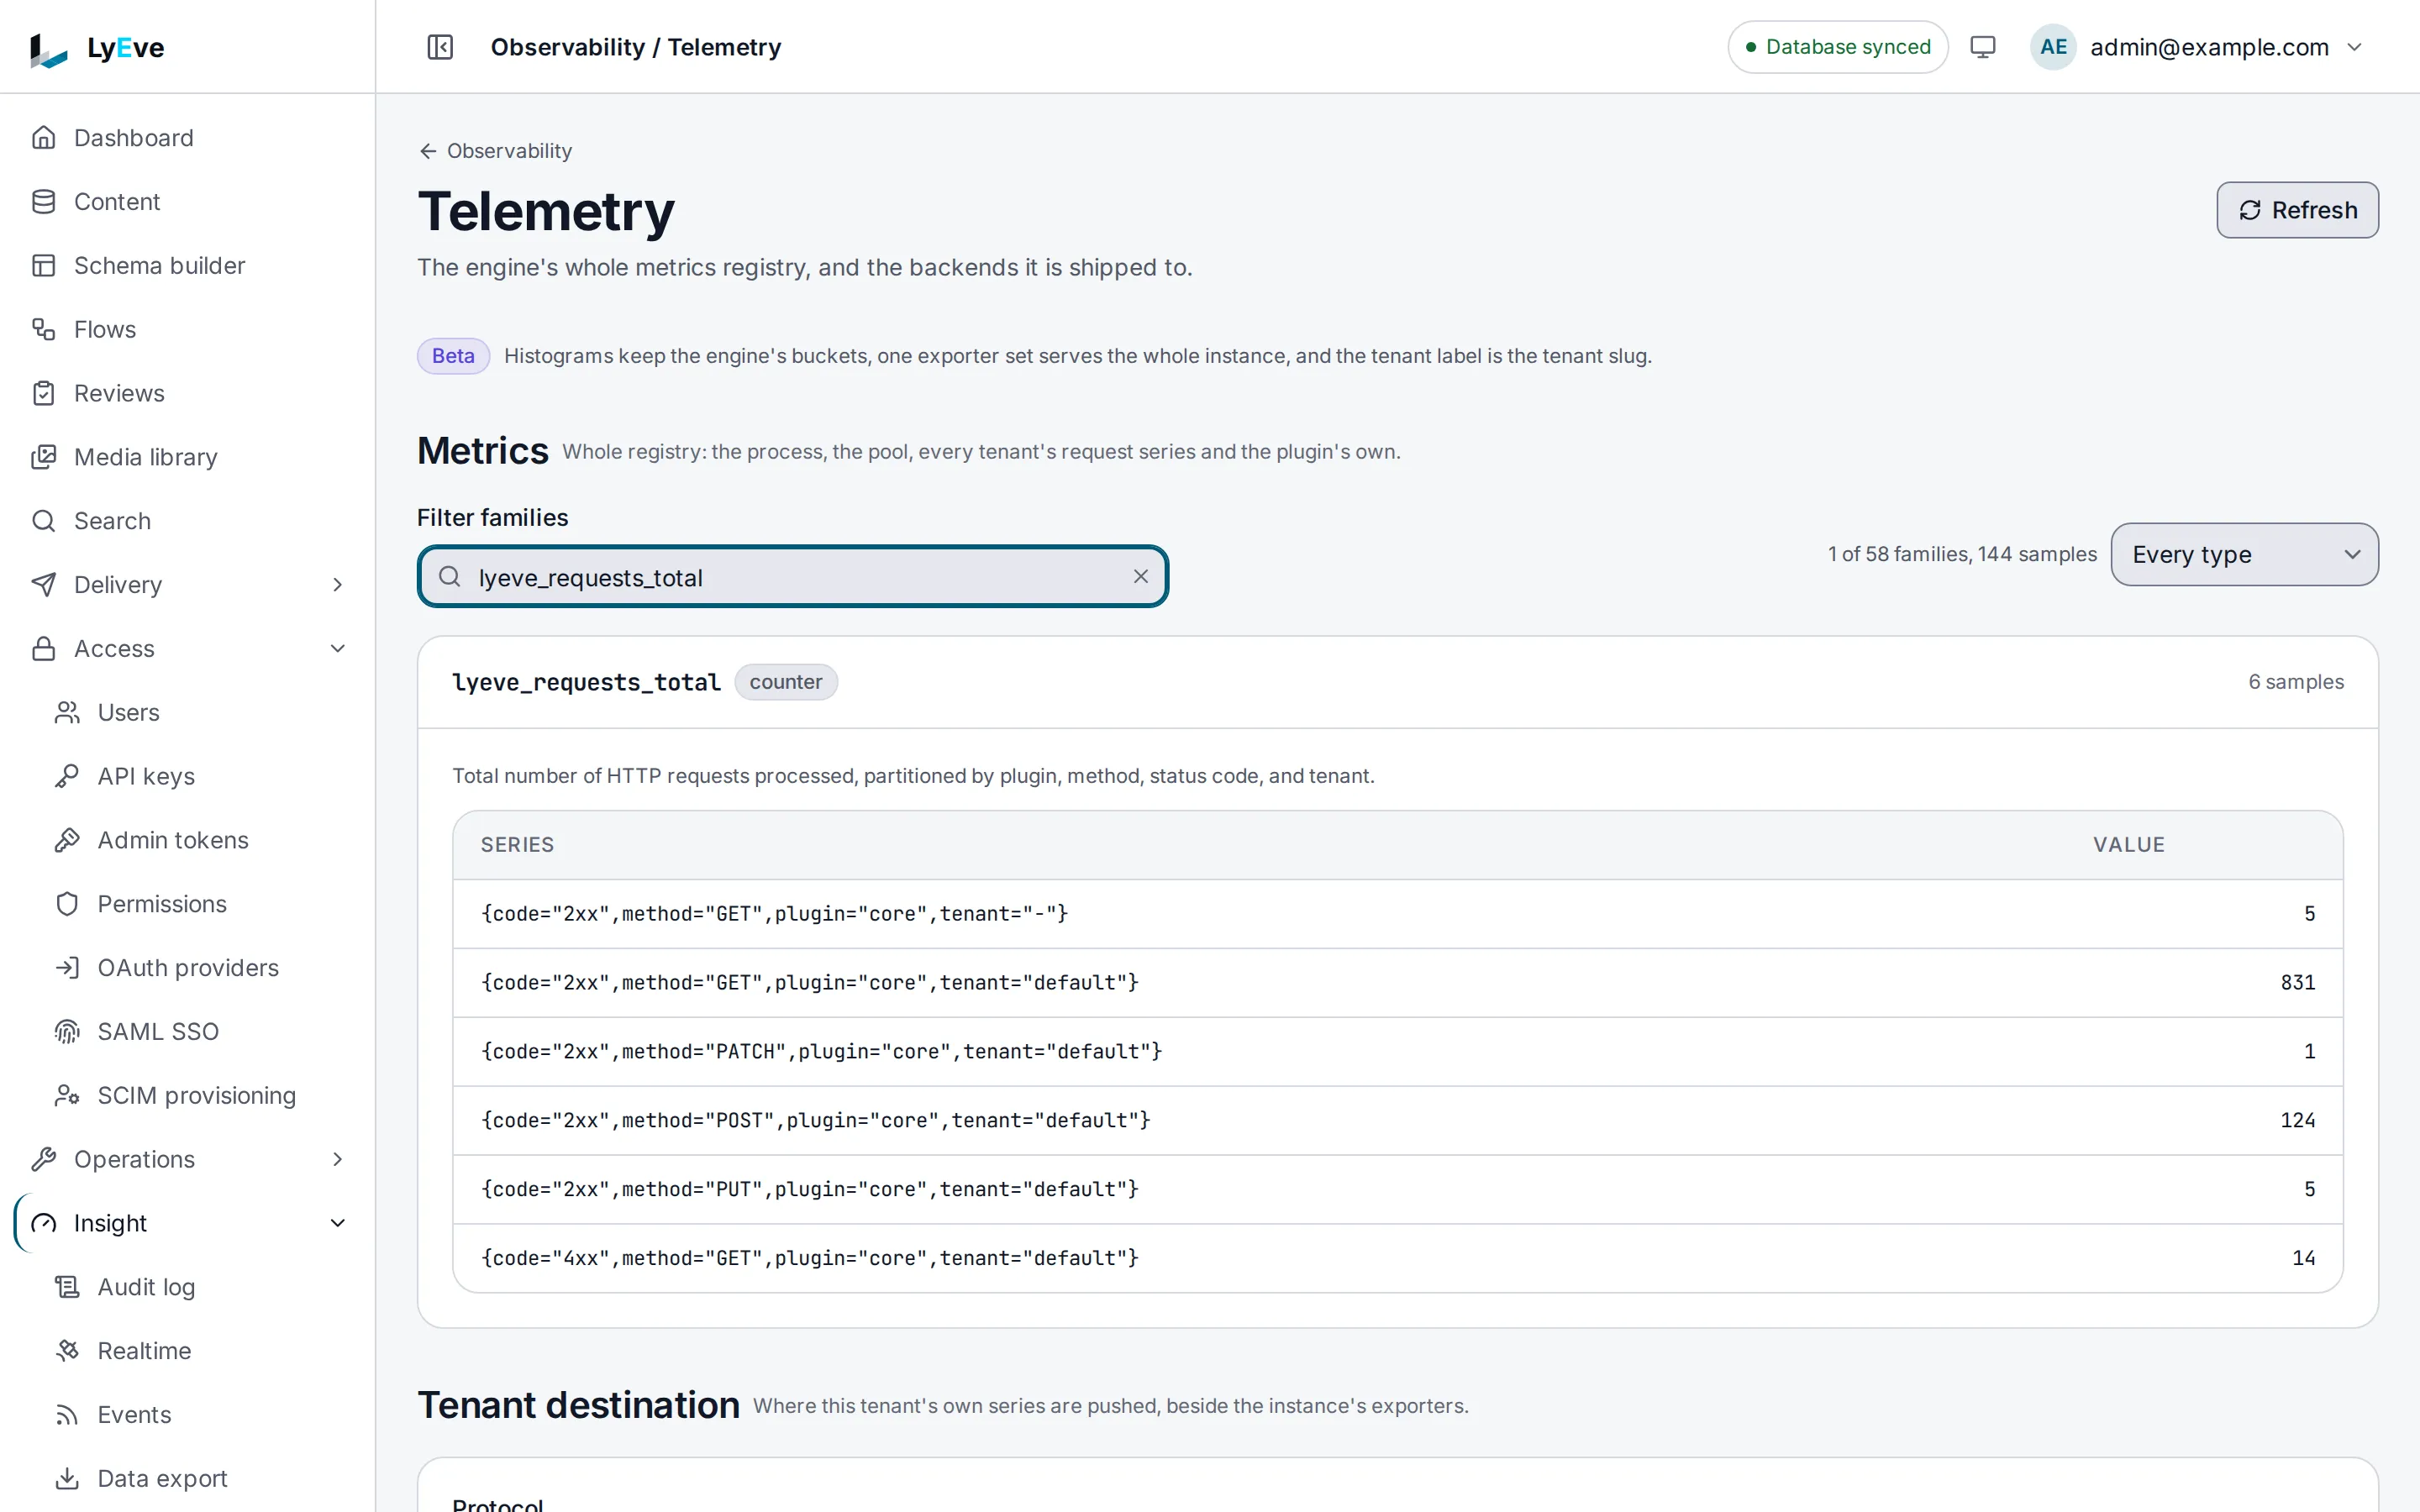This screenshot has width=2420, height=1512.
Task: Collapse the Insight menu chevron
Action: tap(338, 1223)
